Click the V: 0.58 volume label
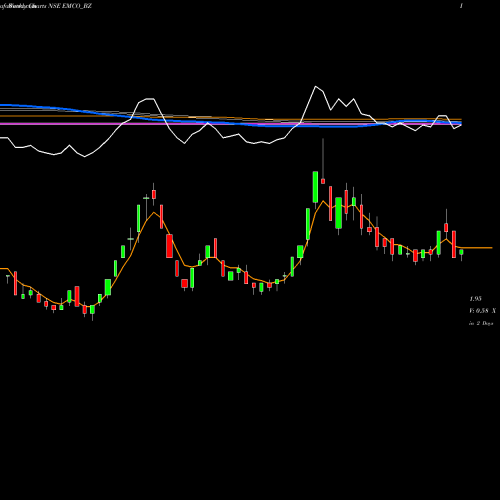The image size is (500, 500). click(x=482, y=311)
